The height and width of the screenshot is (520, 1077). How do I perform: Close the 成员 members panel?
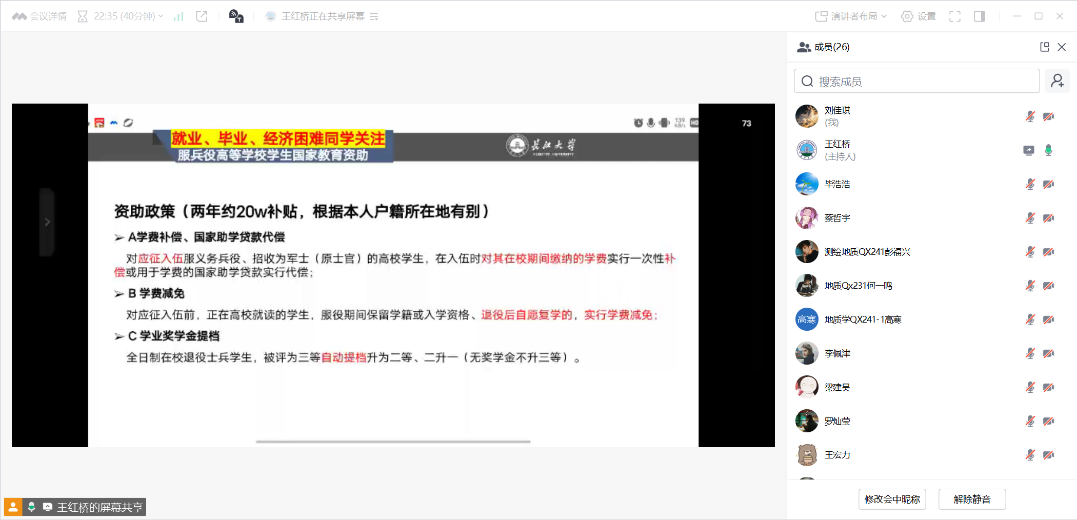(x=1062, y=47)
